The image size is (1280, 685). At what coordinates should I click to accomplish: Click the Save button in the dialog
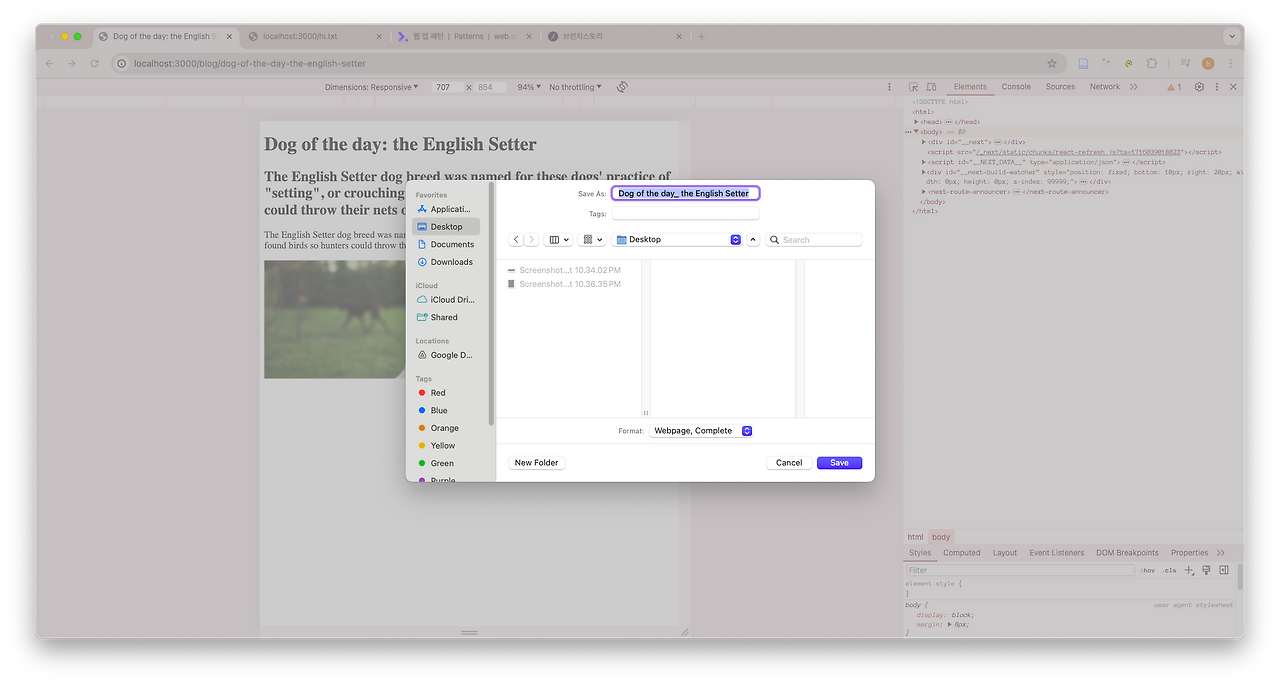point(839,463)
